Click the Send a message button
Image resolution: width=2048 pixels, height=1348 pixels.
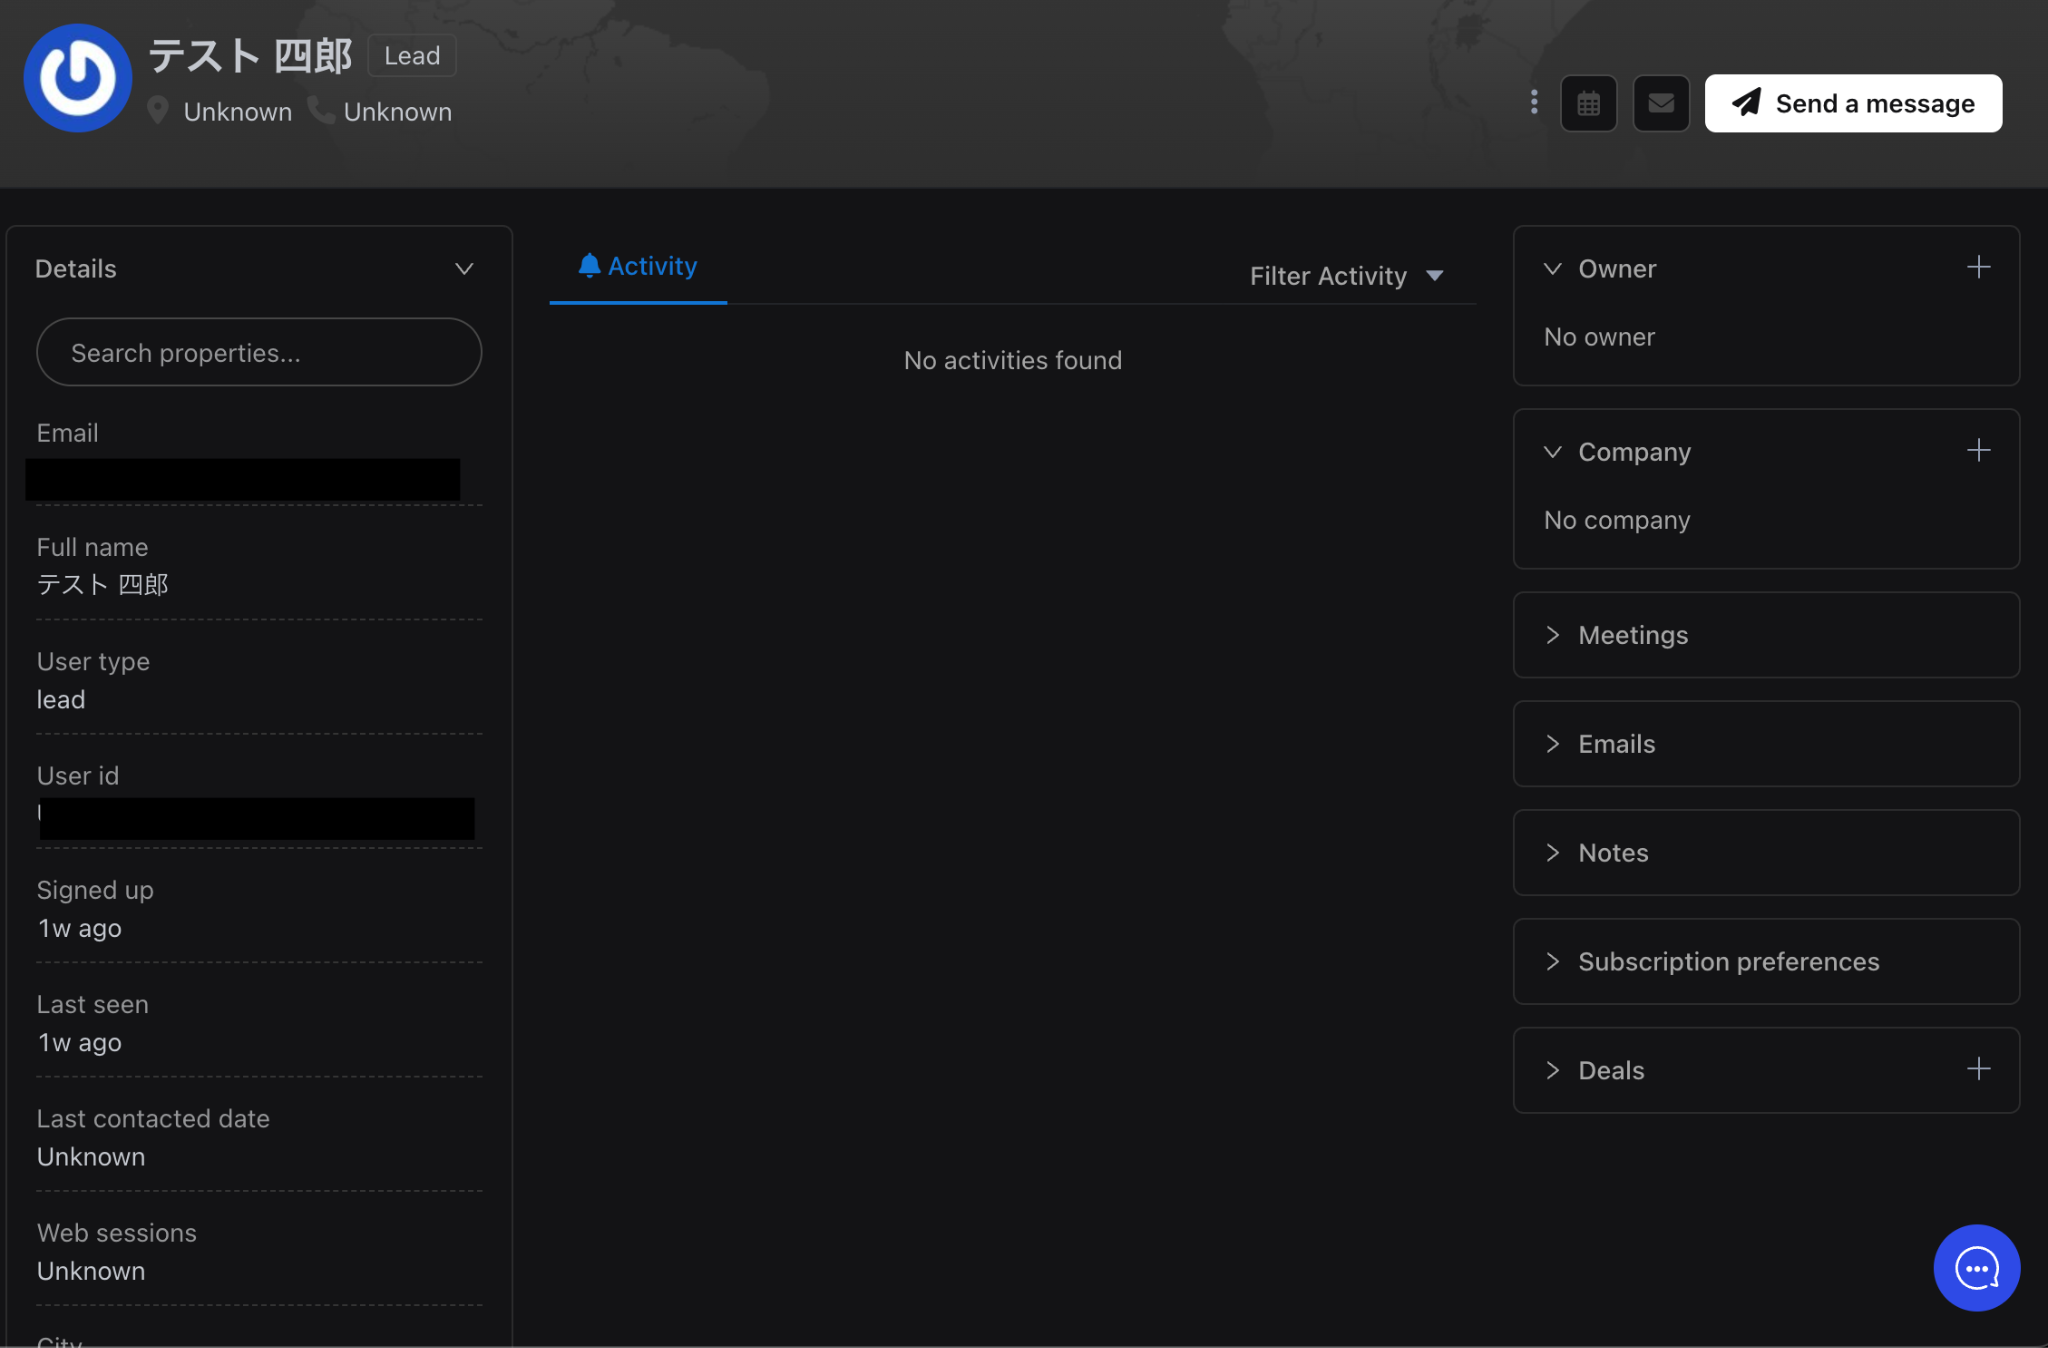[x=1853, y=103]
